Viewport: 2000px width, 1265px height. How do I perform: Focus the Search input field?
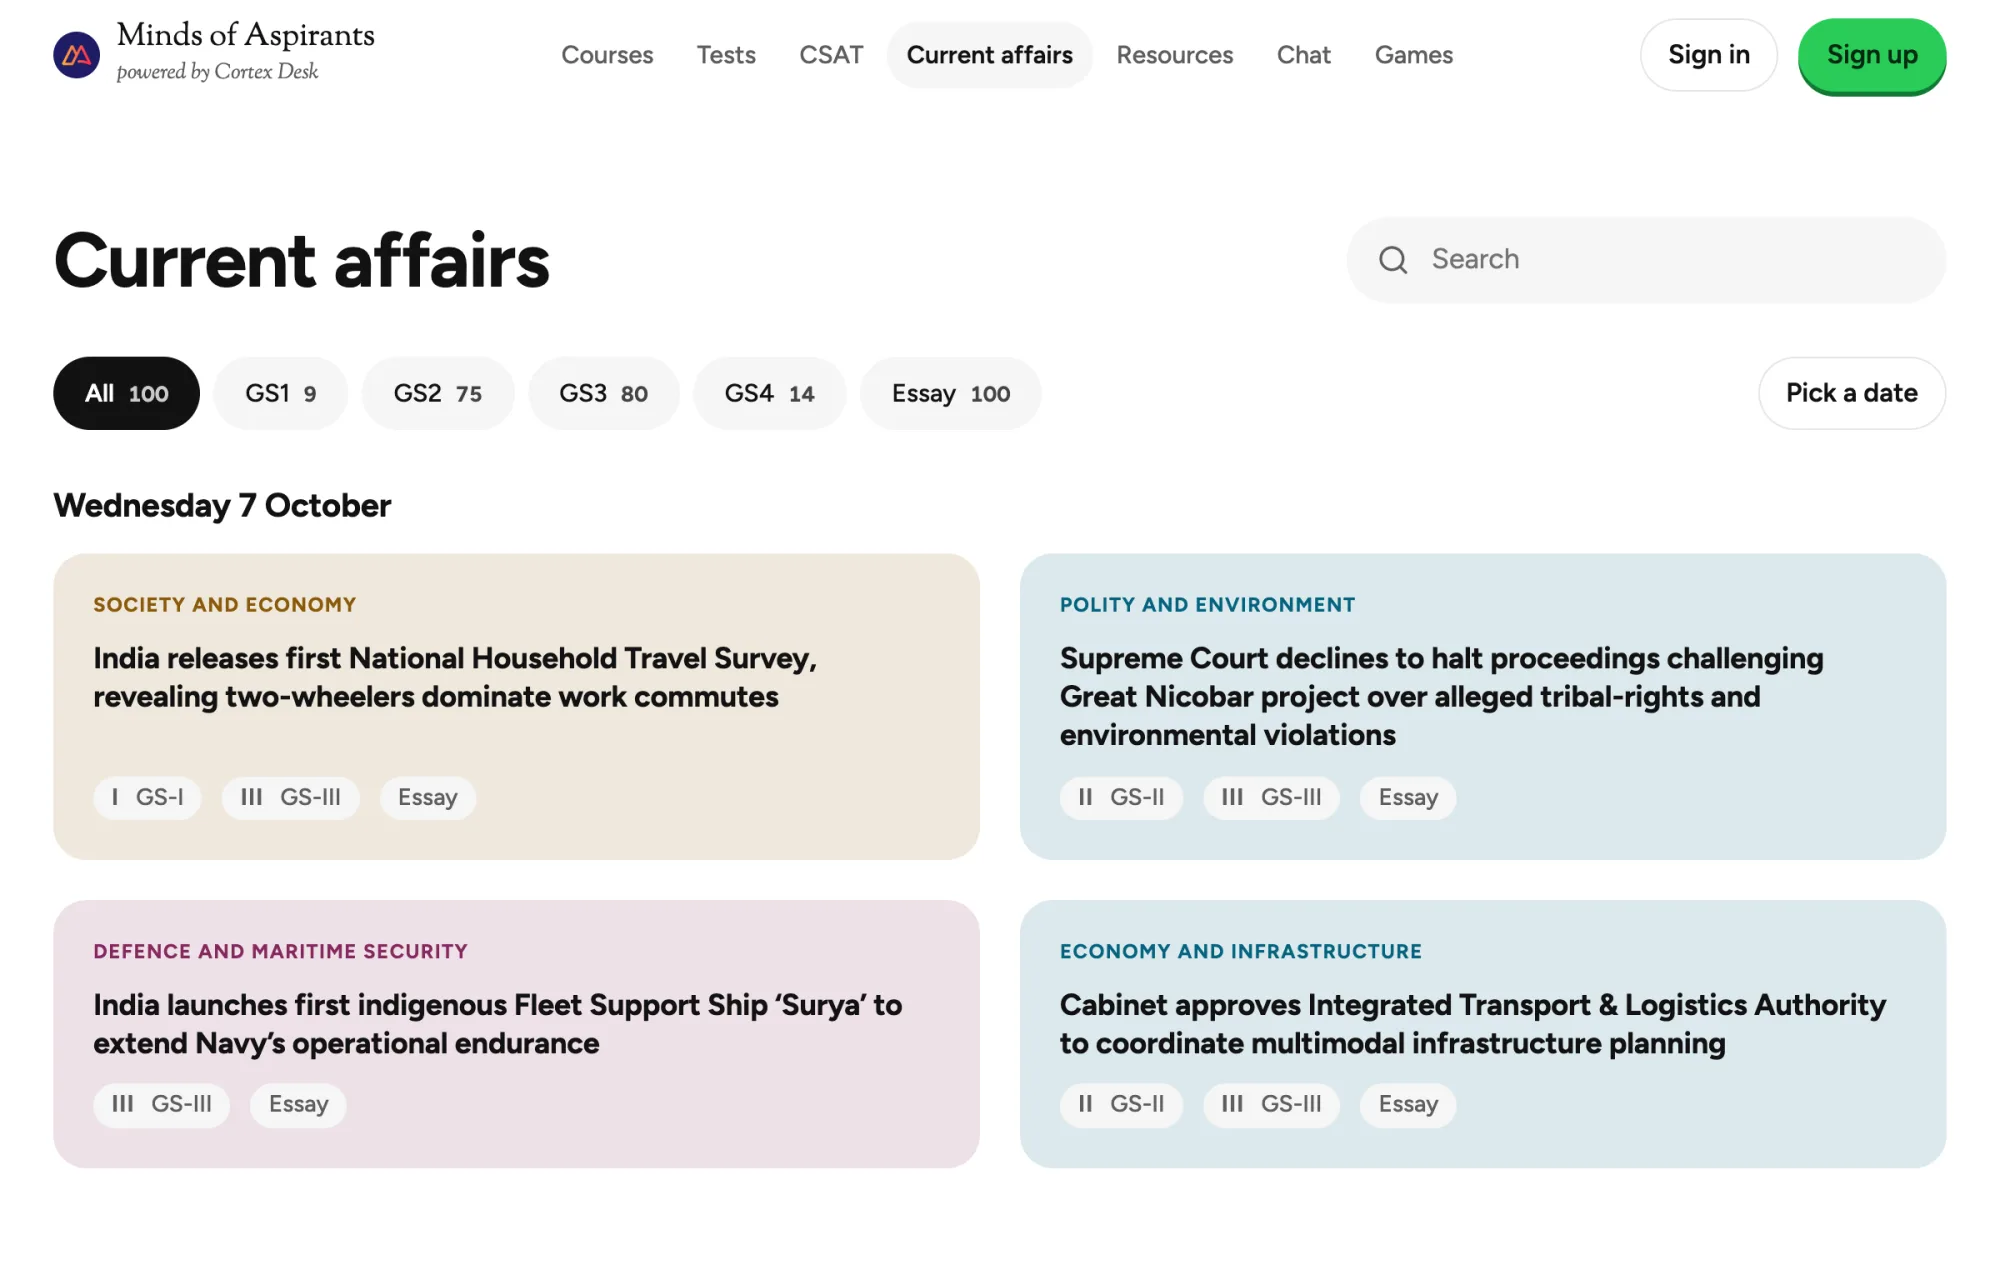(x=1646, y=260)
